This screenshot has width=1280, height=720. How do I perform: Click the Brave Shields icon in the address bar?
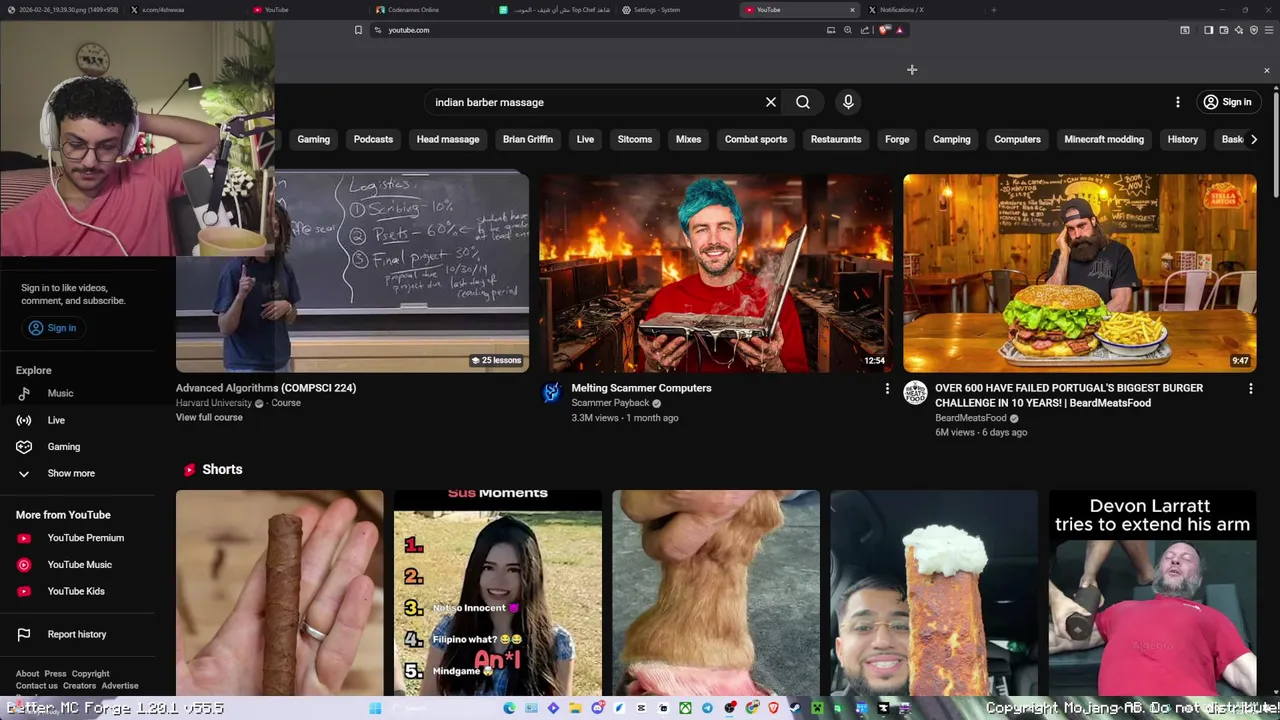(x=884, y=30)
